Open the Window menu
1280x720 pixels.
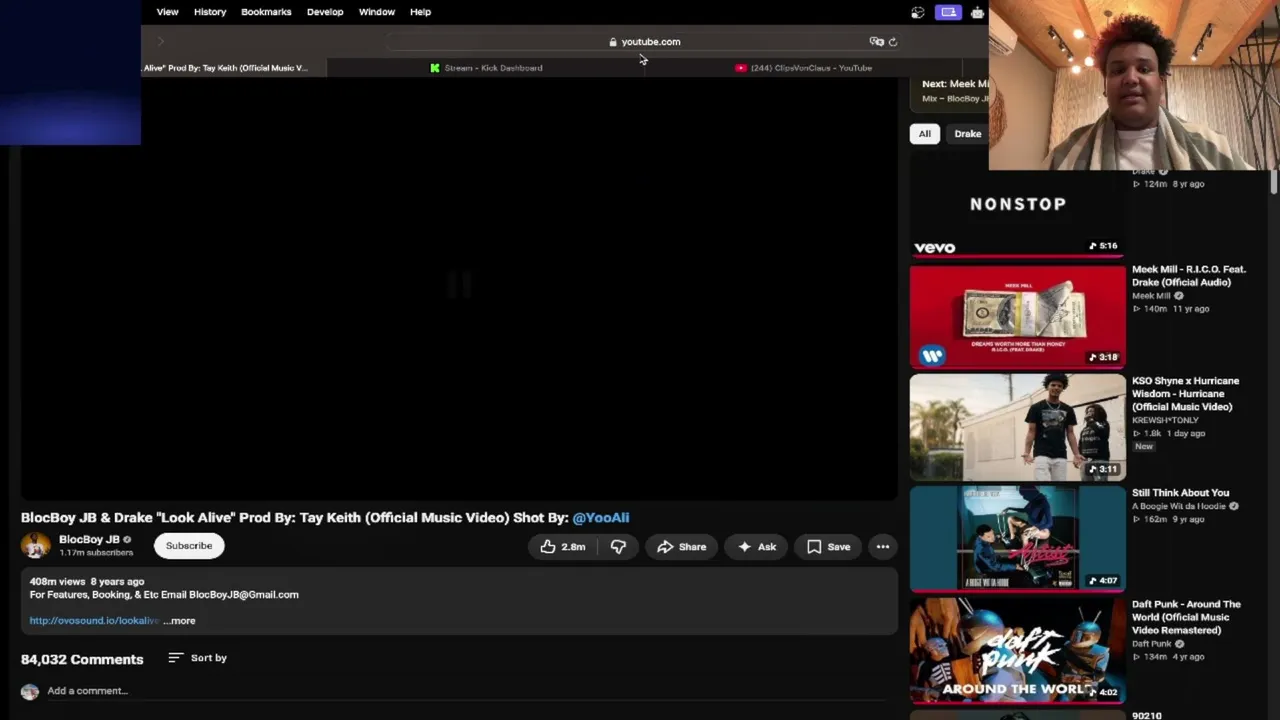click(377, 12)
